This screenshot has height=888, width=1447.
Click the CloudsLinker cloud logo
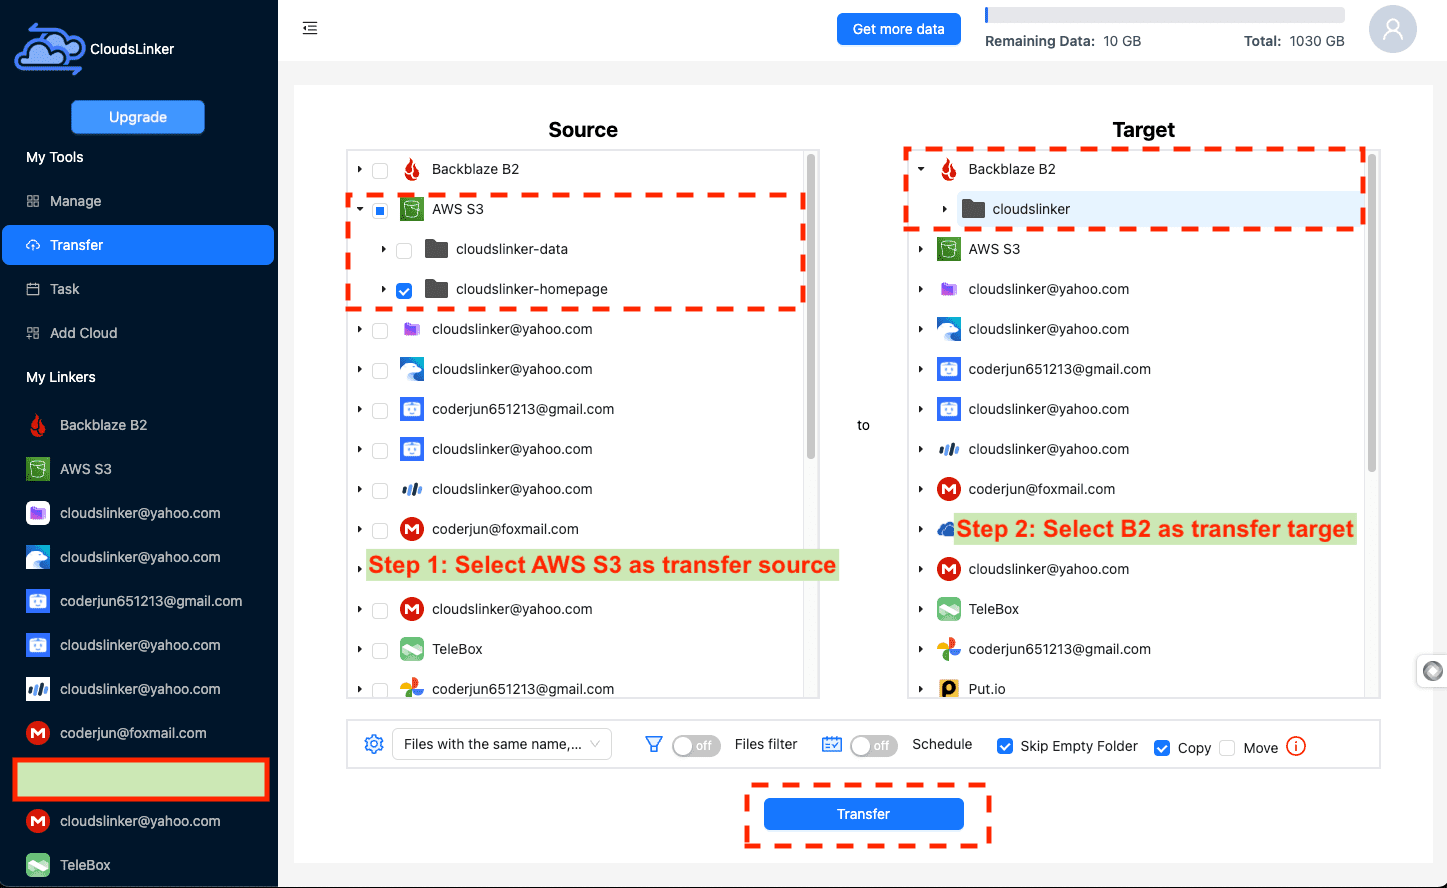click(x=49, y=49)
